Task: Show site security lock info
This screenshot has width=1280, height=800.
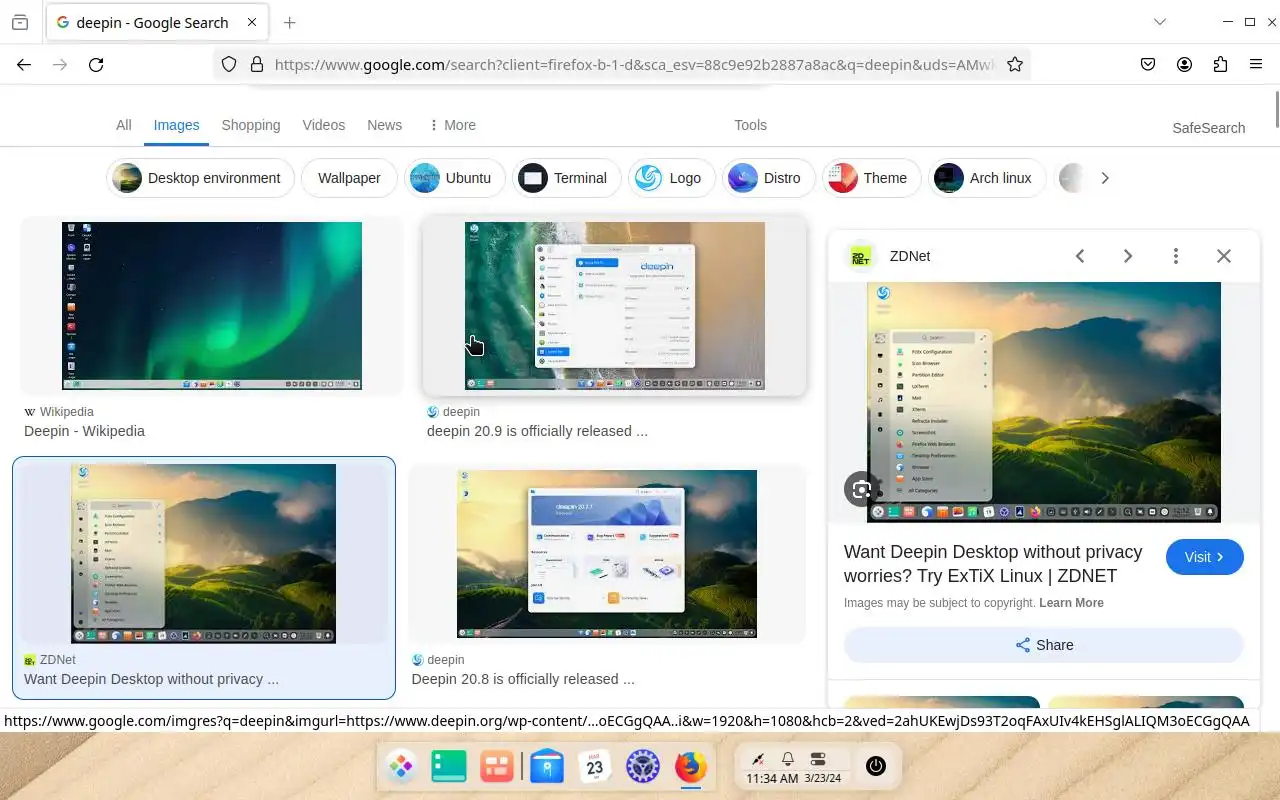Action: point(256,64)
